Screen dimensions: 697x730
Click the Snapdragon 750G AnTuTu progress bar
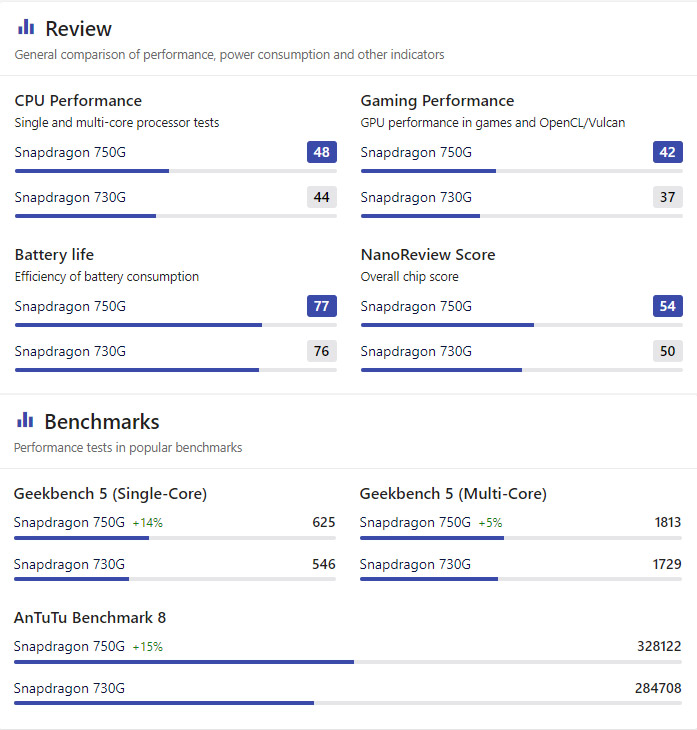(x=347, y=662)
